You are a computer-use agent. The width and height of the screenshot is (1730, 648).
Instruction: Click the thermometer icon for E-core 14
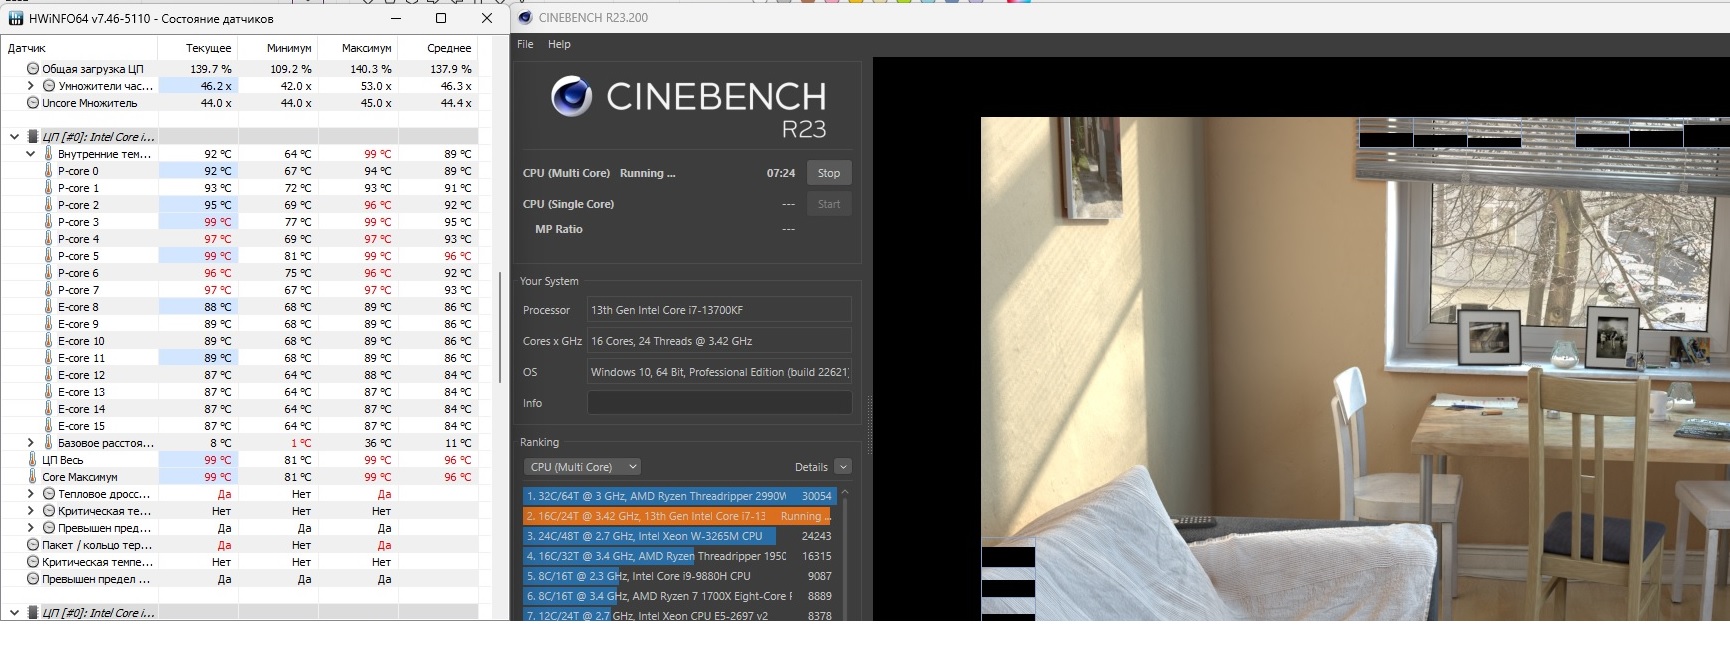click(48, 409)
